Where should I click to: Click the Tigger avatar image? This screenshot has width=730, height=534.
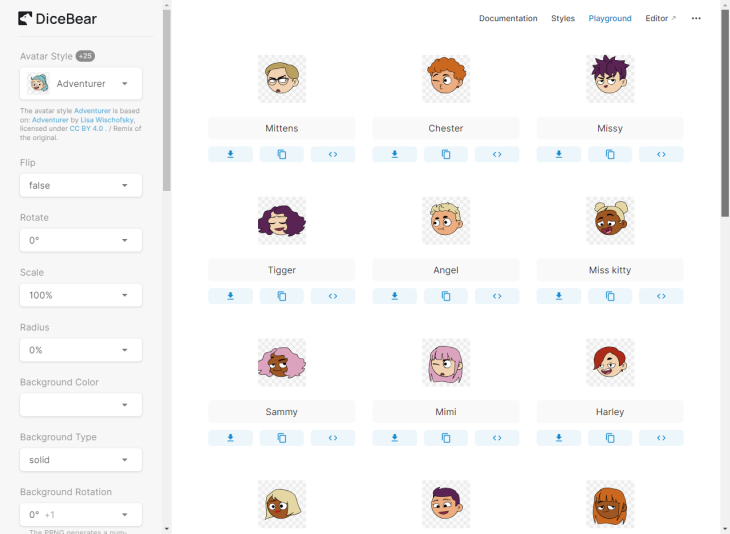(x=282, y=221)
